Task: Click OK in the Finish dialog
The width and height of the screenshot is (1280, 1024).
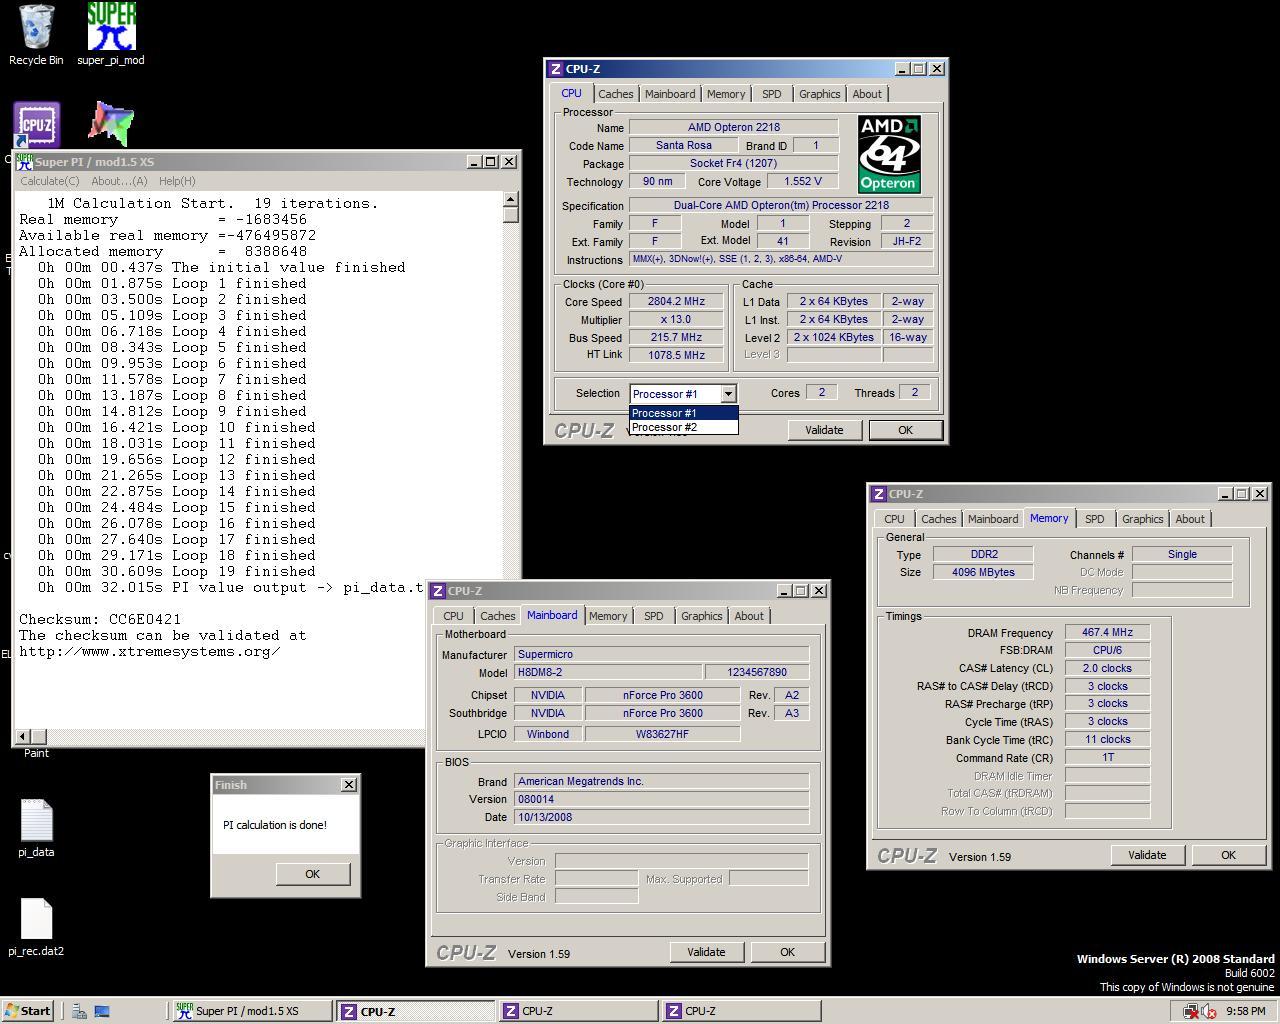Action: (313, 874)
